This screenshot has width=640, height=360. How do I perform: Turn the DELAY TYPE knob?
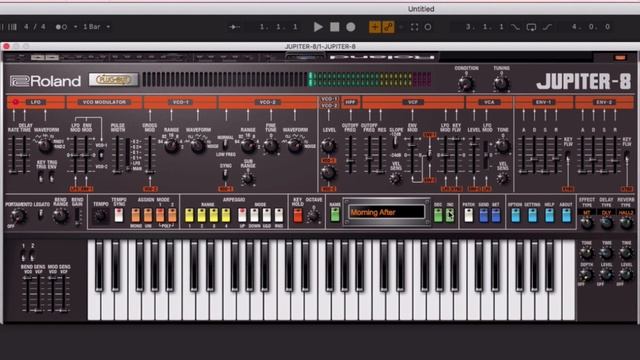[x=607, y=223]
